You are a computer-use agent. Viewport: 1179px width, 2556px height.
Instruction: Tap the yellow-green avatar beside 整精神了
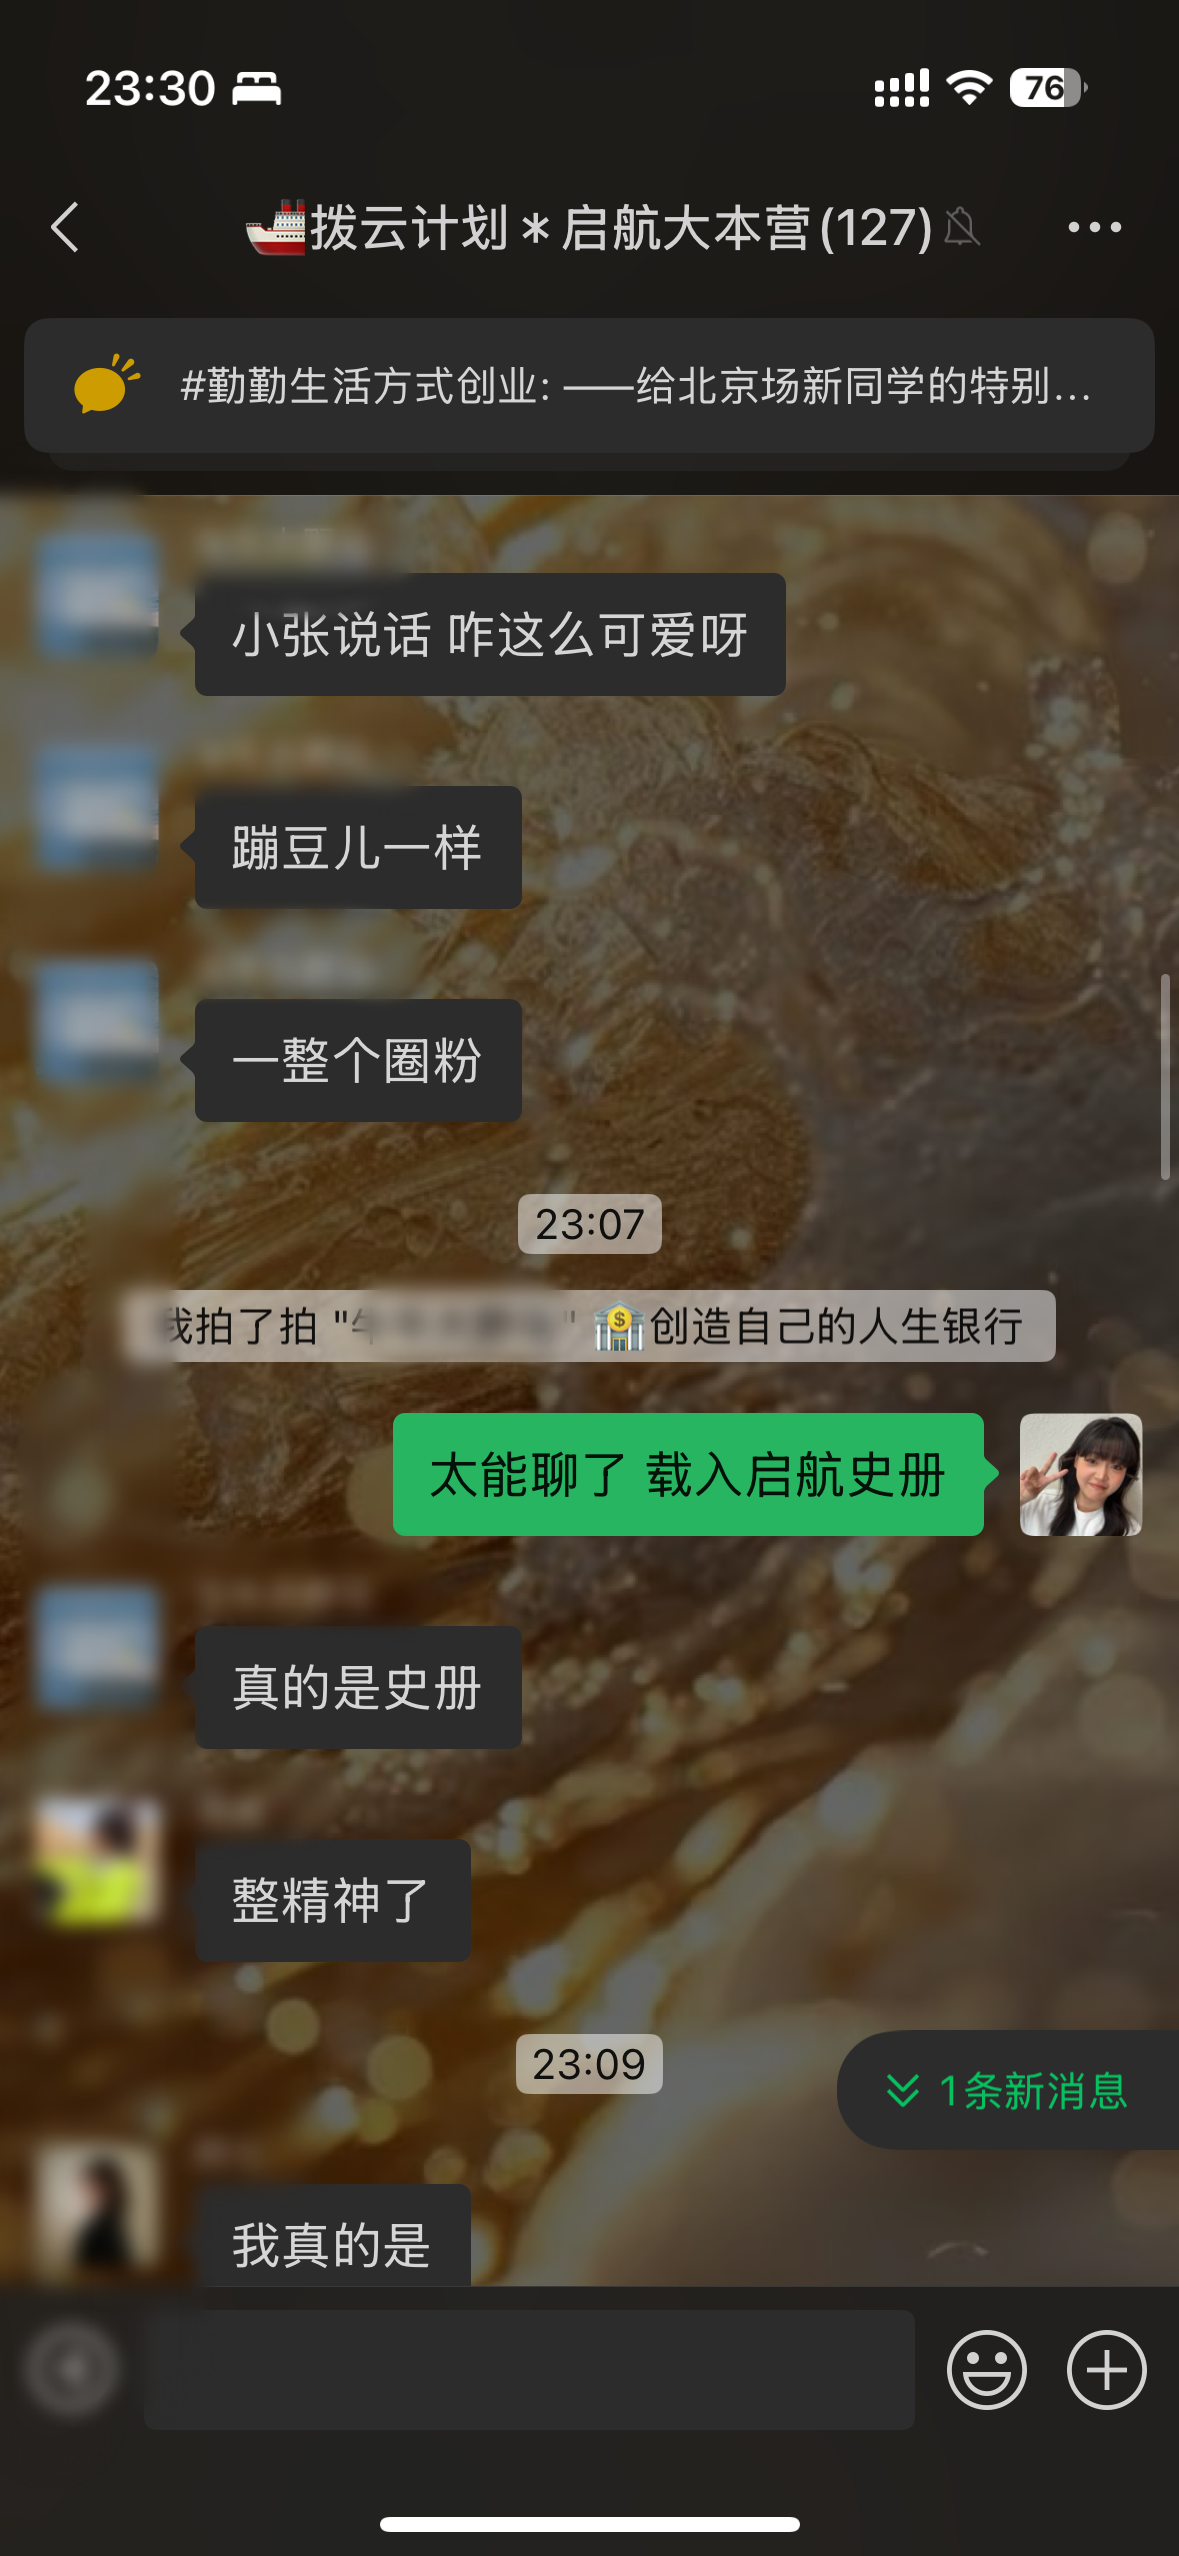pyautogui.click(x=98, y=1861)
